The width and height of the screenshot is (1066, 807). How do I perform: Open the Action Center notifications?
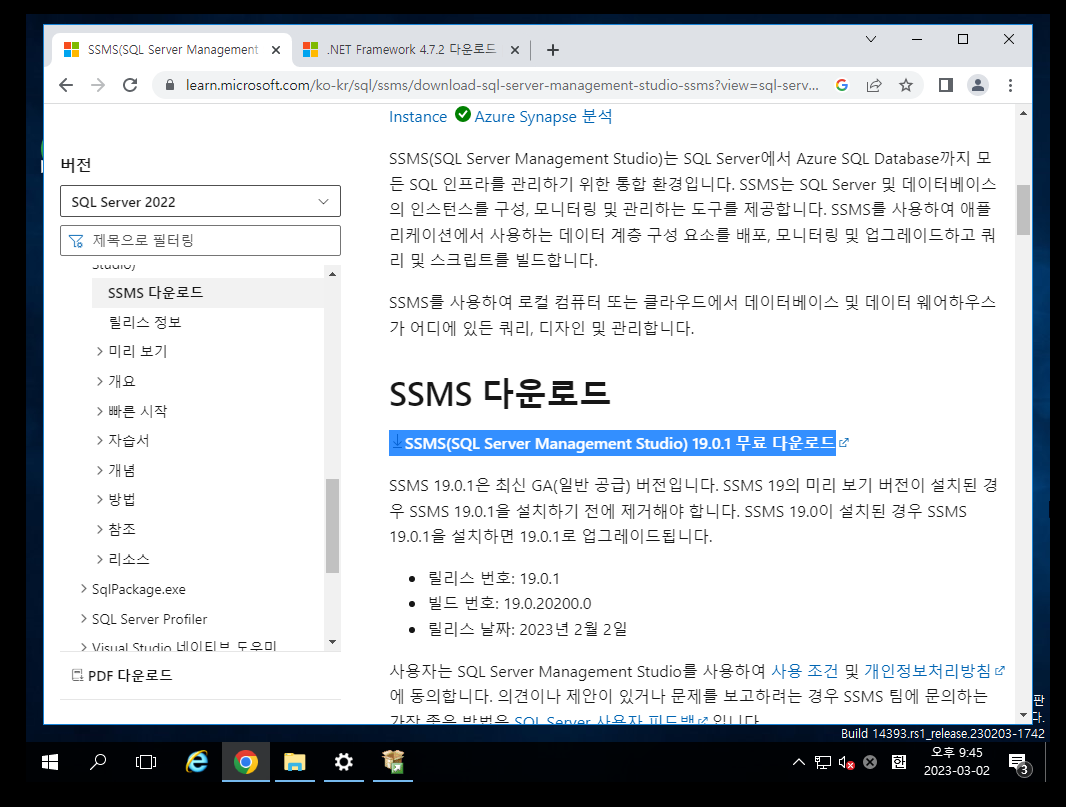point(1019,763)
